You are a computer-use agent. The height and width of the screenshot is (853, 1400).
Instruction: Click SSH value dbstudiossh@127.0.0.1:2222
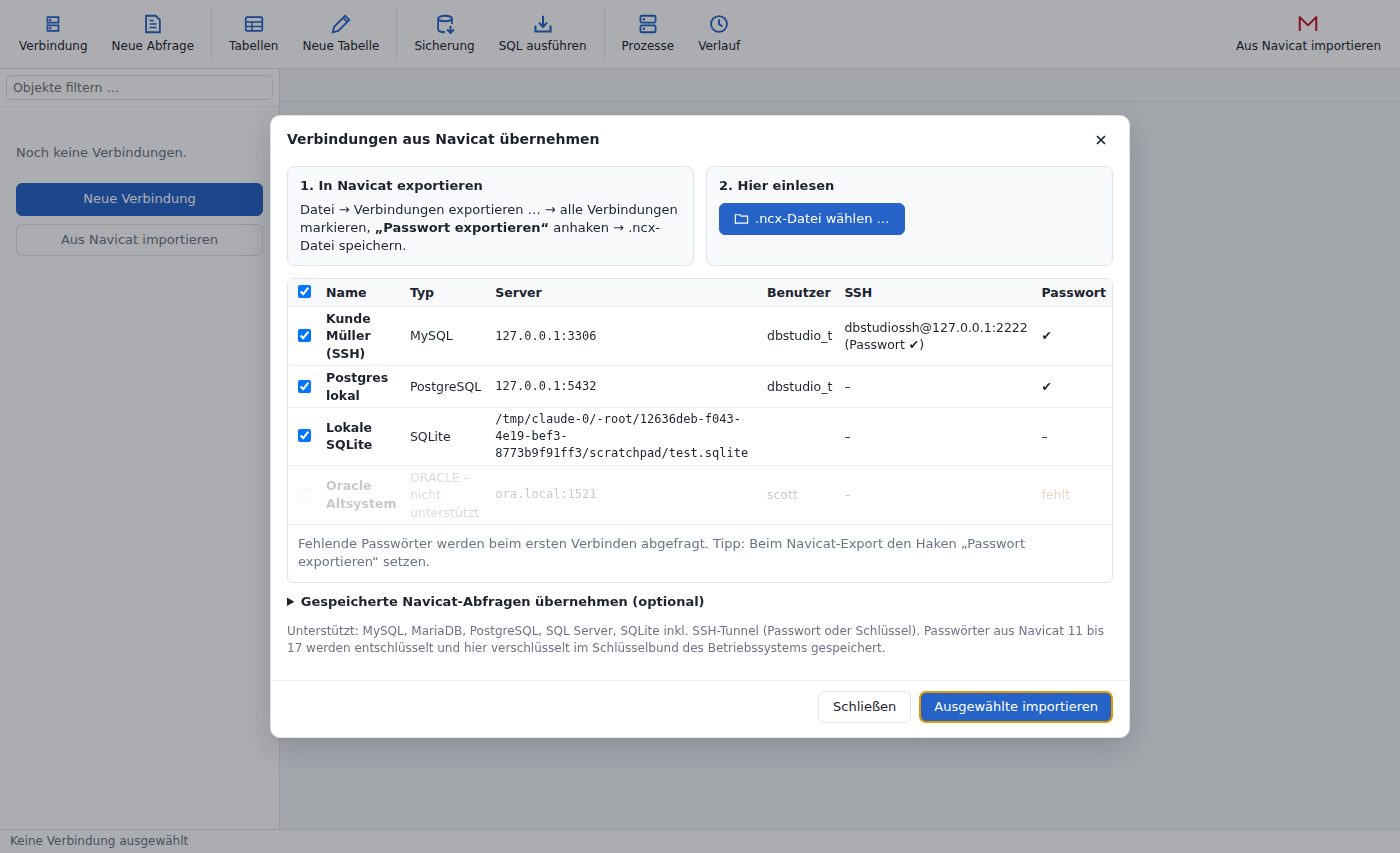(936, 328)
